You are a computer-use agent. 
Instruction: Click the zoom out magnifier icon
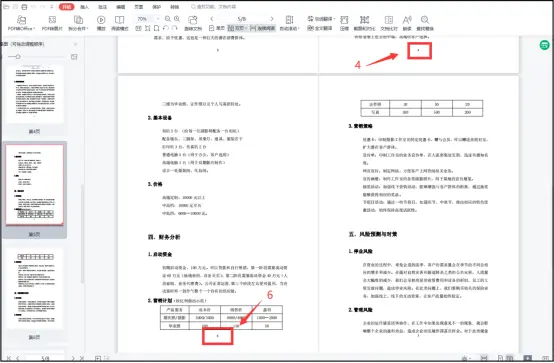168,19
